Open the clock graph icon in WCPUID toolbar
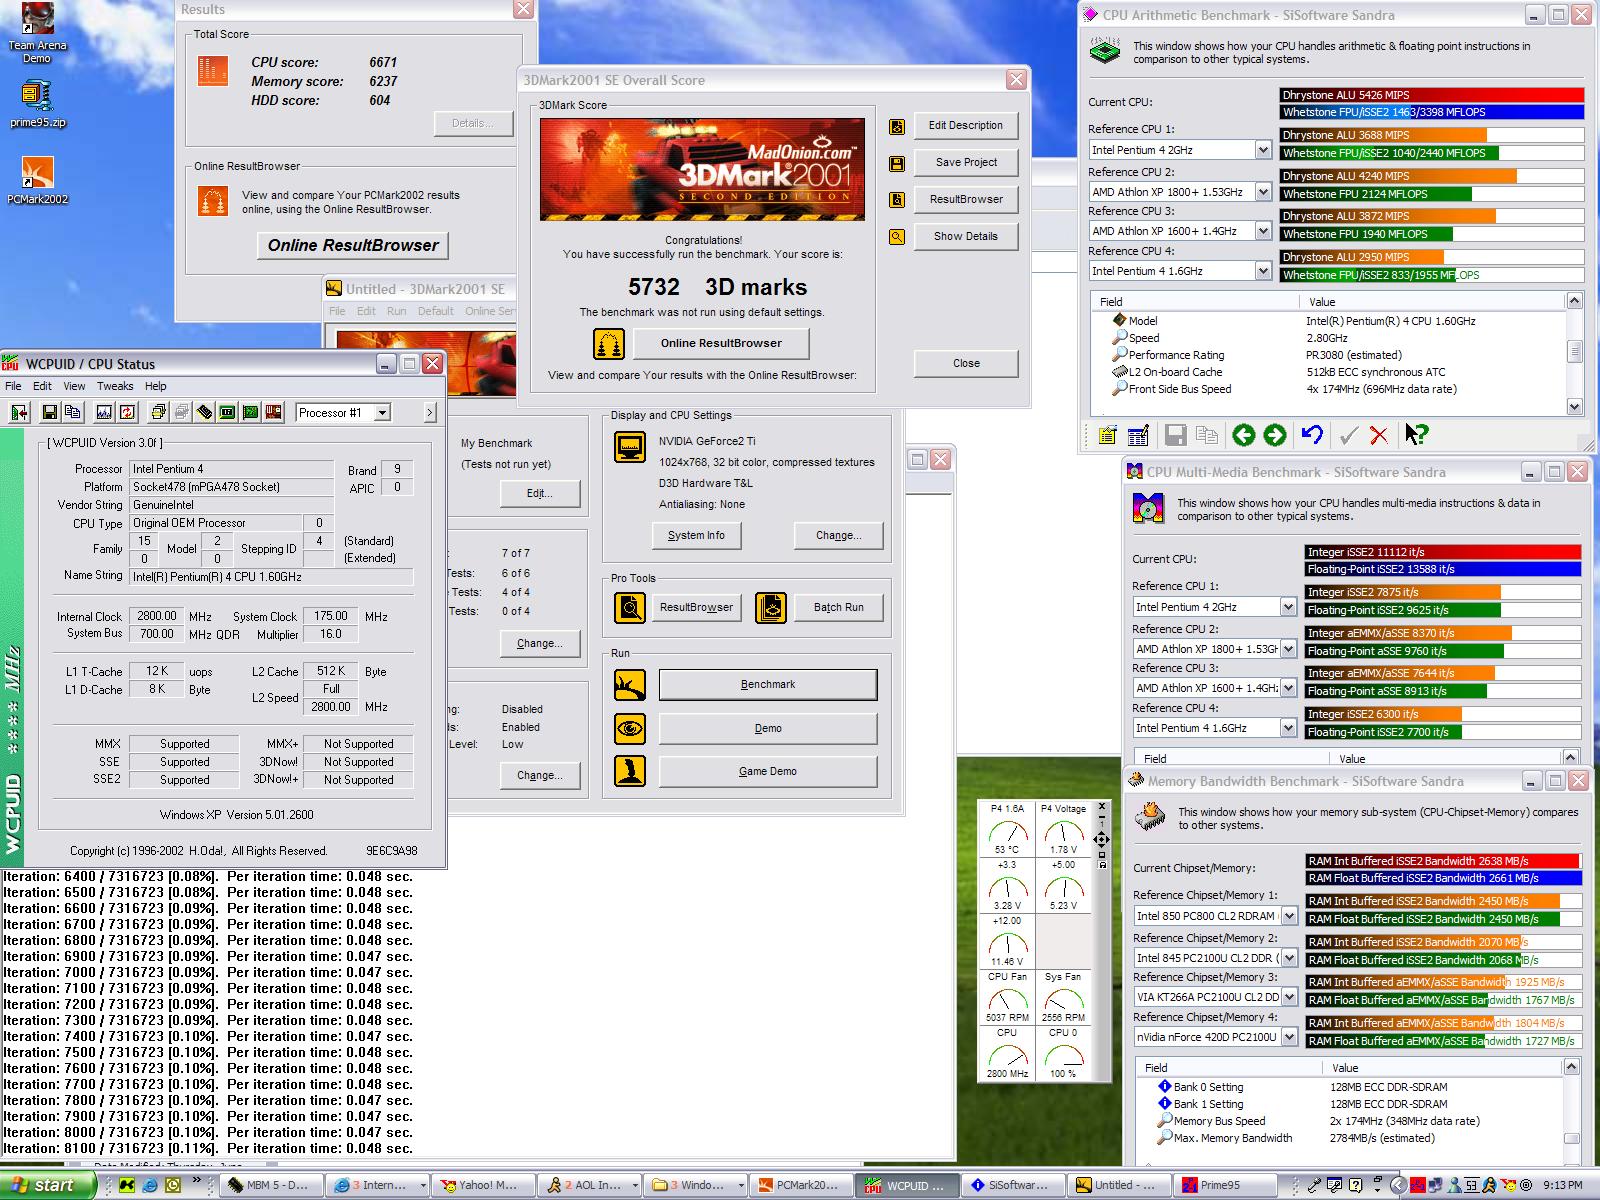1600x1200 pixels. tap(104, 412)
